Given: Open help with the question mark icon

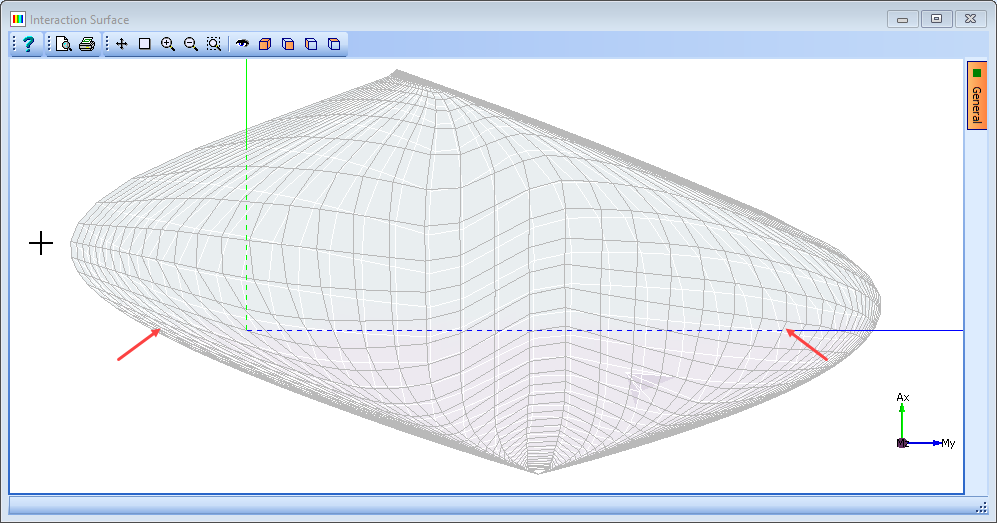Looking at the screenshot, I should coord(28,44).
